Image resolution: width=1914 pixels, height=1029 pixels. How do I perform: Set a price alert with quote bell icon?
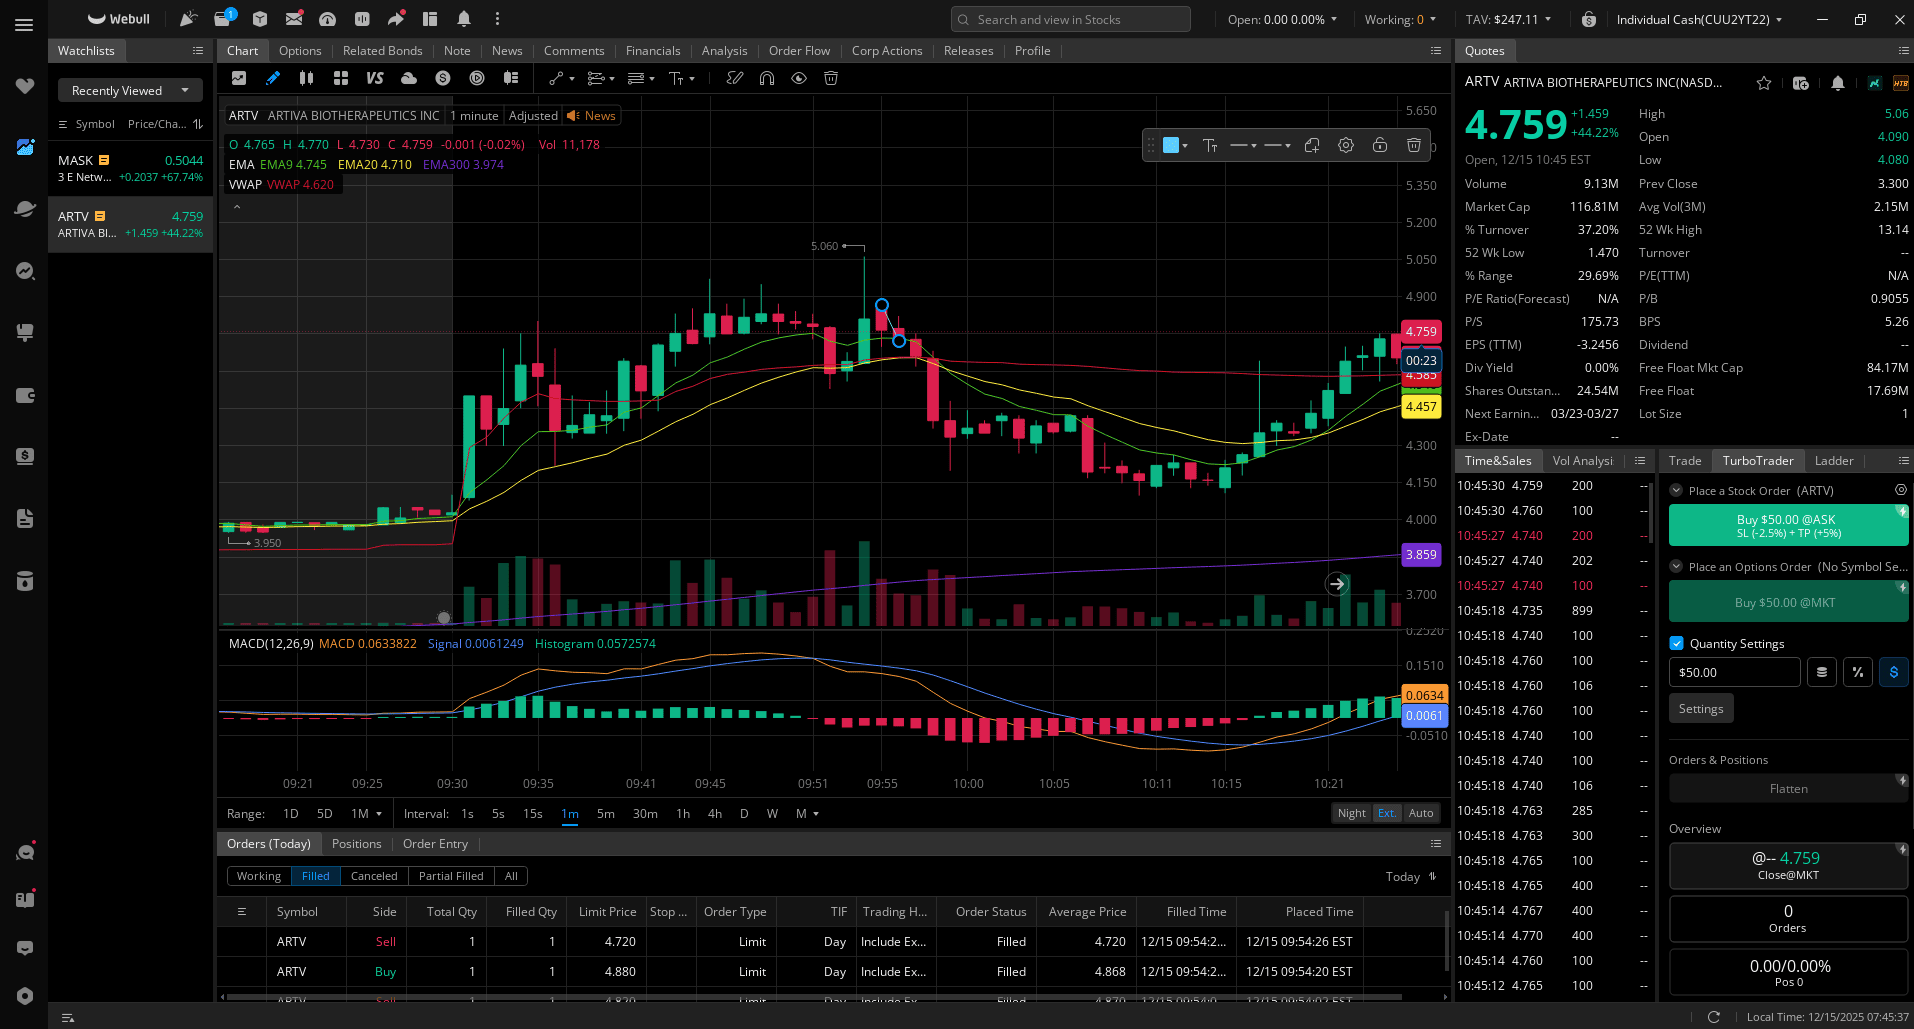[1838, 83]
